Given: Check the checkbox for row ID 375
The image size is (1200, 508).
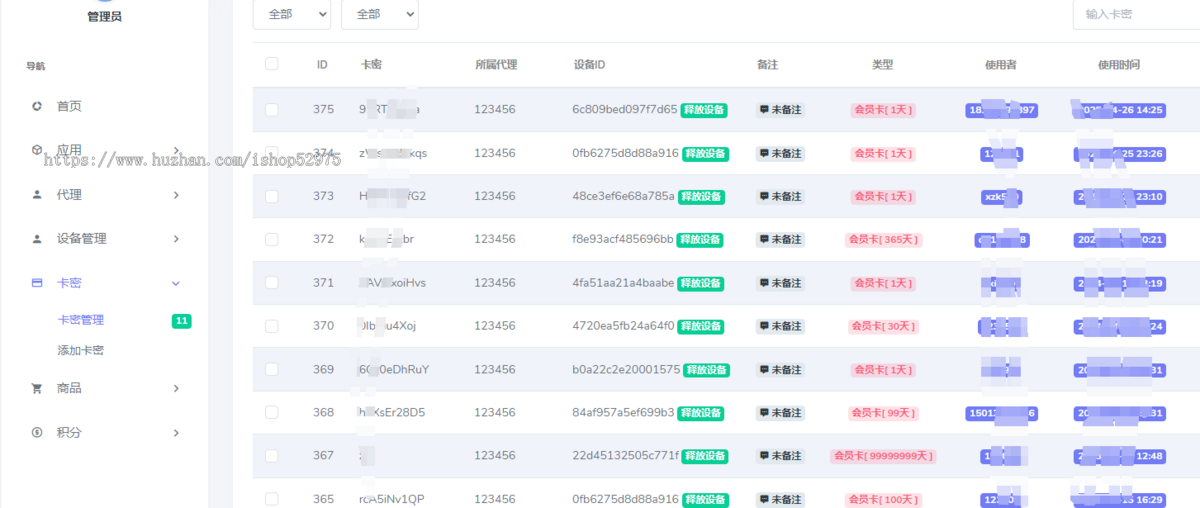Looking at the screenshot, I should coord(272,110).
